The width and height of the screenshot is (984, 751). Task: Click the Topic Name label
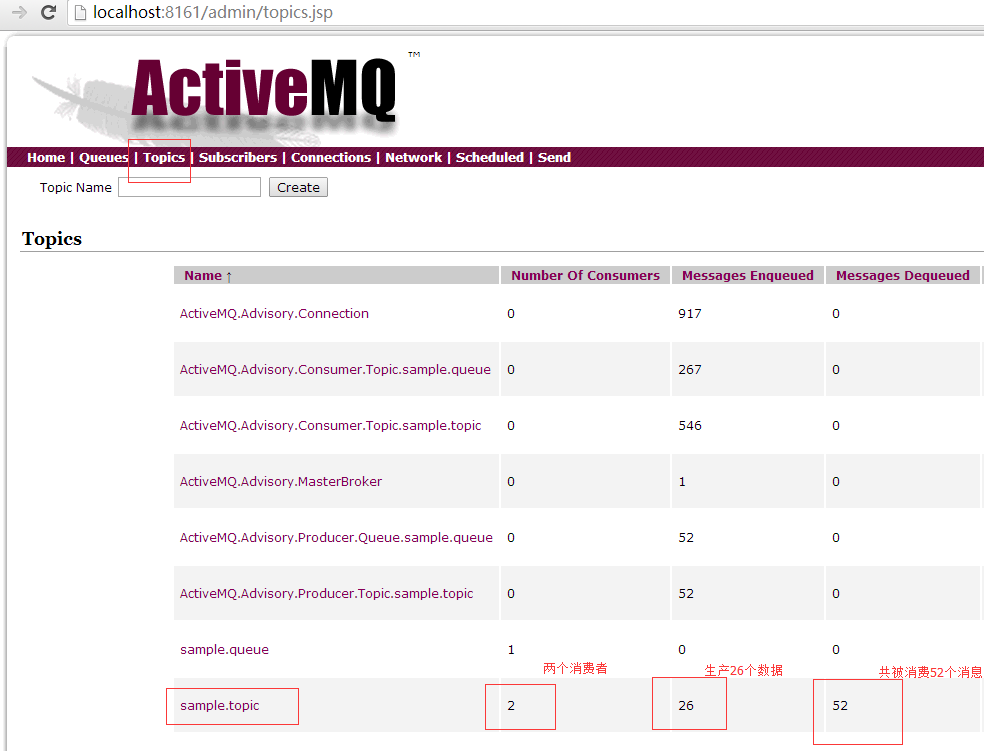tap(75, 188)
